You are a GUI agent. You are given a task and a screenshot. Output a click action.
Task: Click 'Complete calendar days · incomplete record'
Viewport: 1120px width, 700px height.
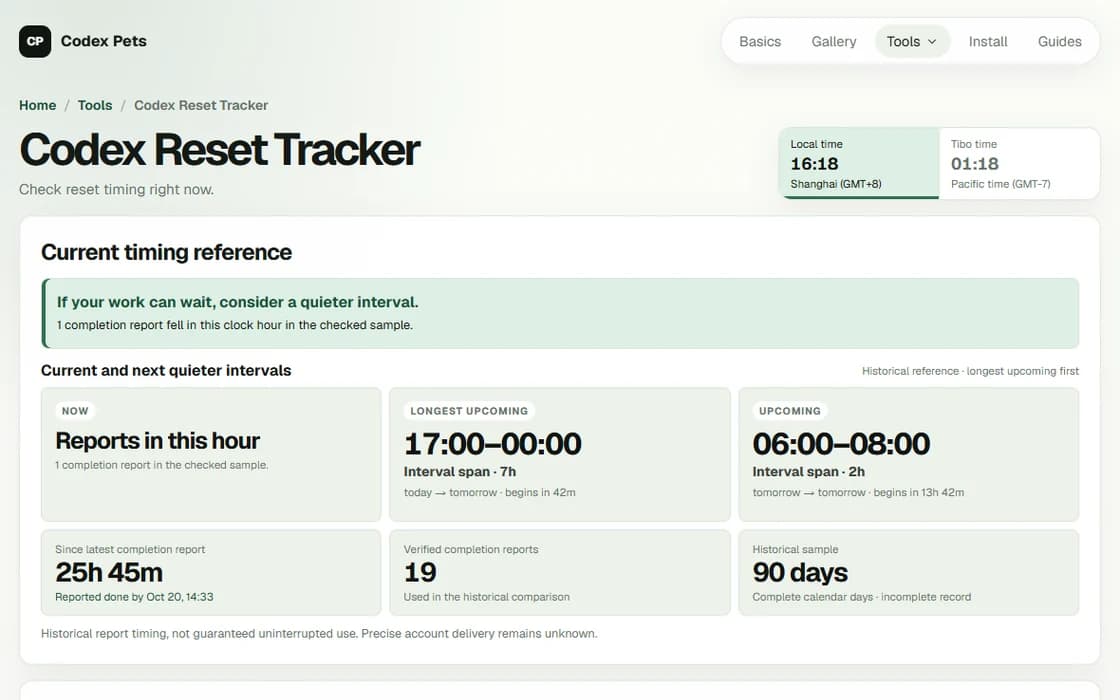861,597
